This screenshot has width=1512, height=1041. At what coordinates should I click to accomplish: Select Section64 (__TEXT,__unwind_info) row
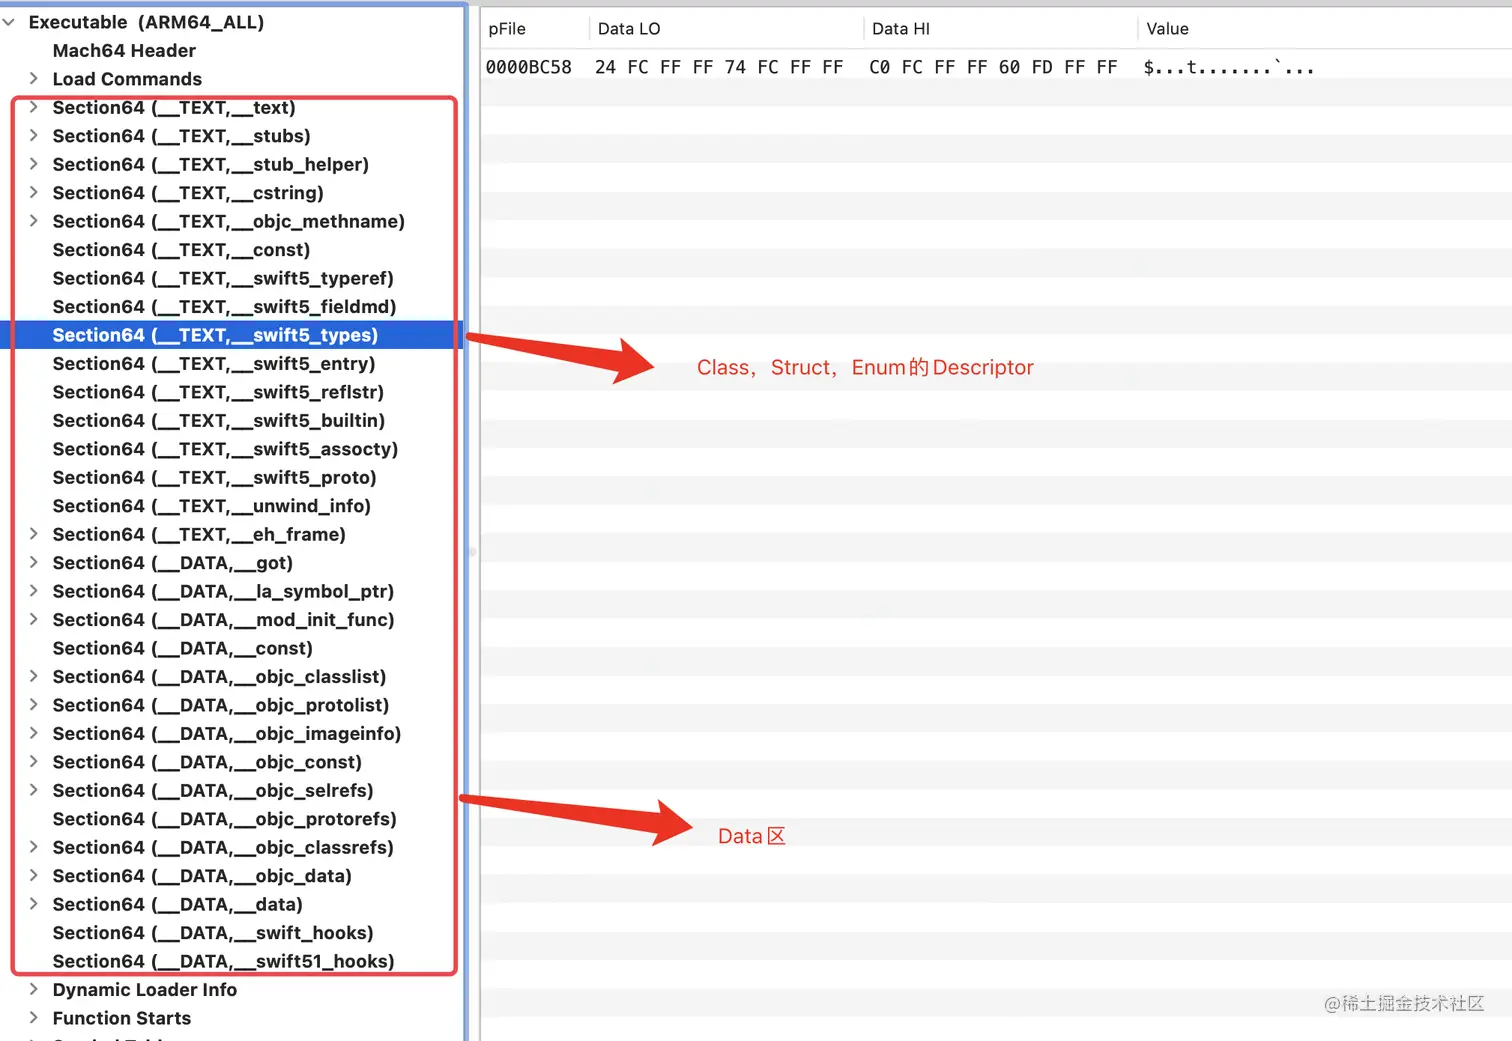click(232, 506)
